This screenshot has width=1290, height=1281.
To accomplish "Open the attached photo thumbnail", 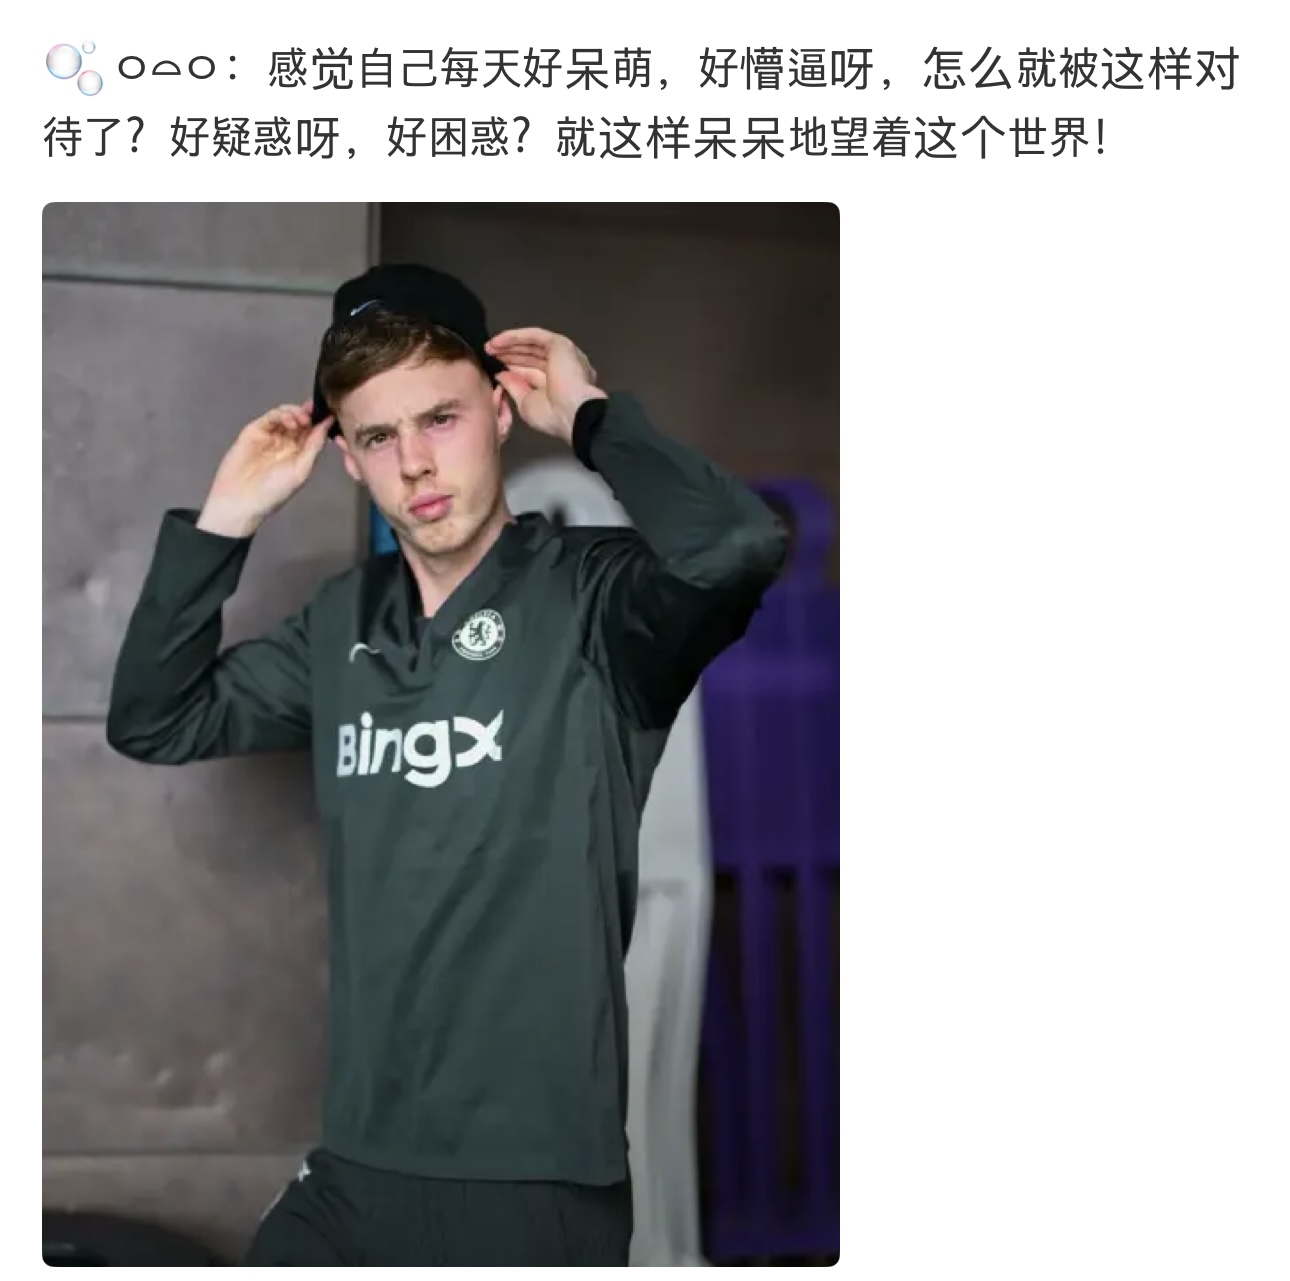I will (440, 734).
